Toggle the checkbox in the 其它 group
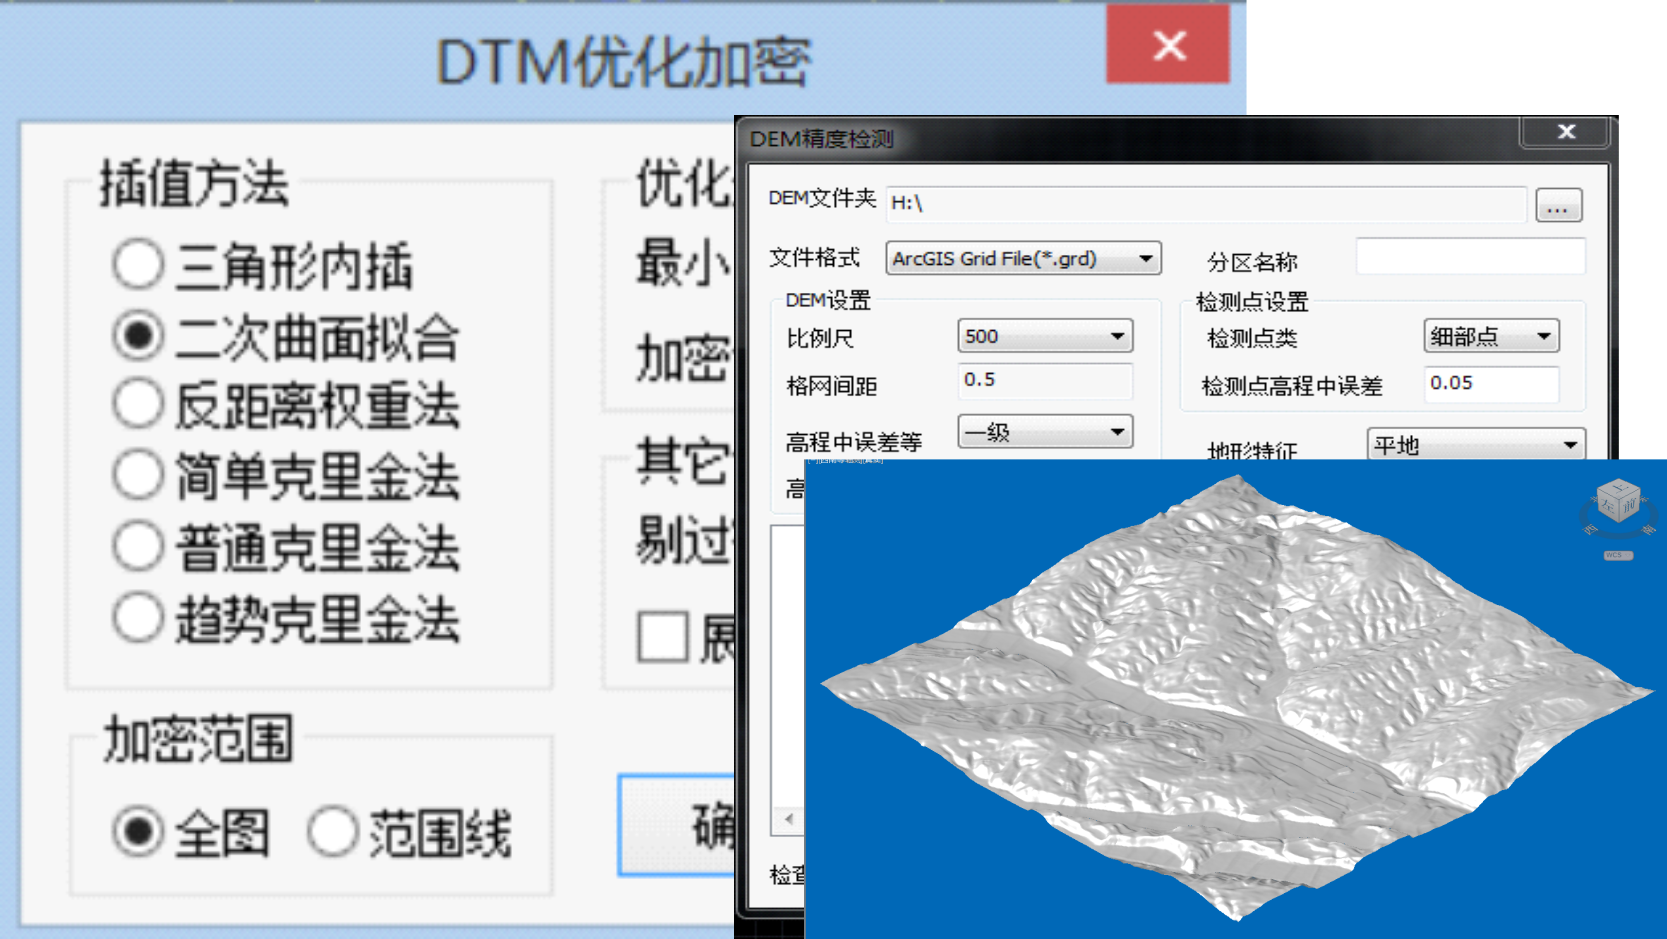The width and height of the screenshot is (1667, 939). pyautogui.click(x=663, y=637)
